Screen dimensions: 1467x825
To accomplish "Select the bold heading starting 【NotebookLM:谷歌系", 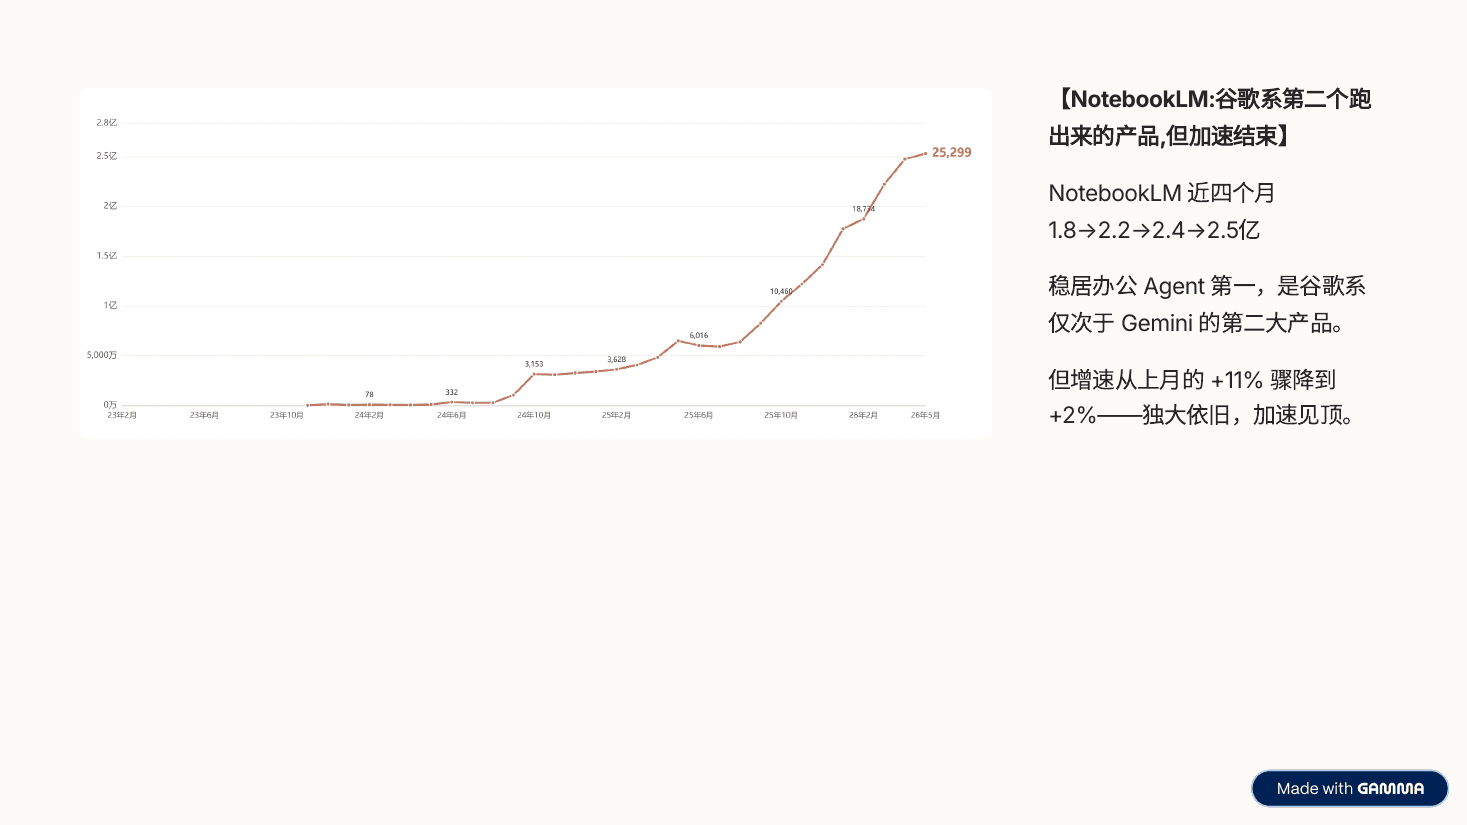I will tap(1210, 117).
